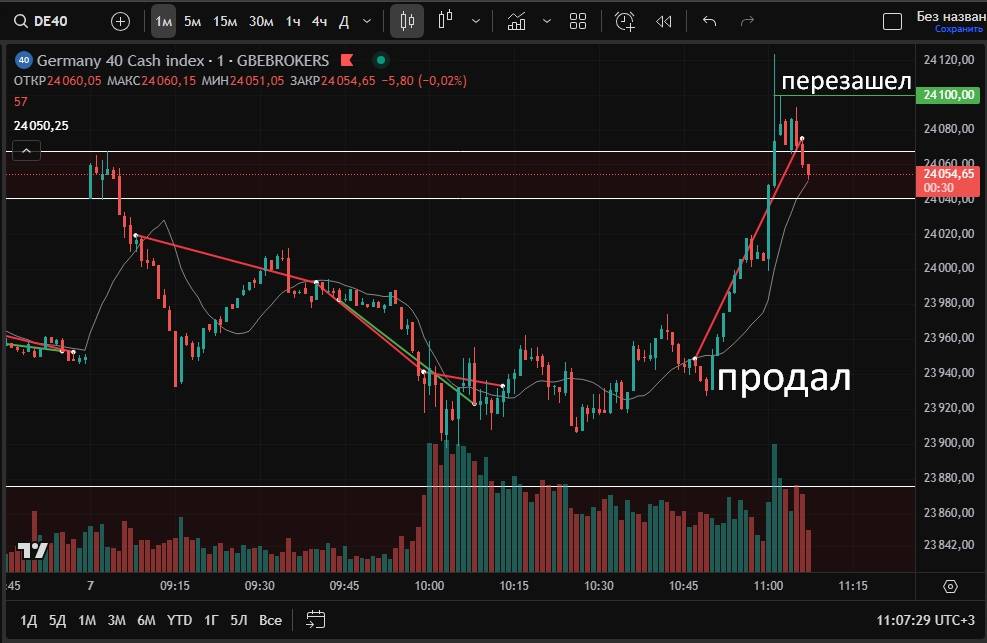Toggle the 1м timeframe button
The image size is (987, 643).
[x=164, y=21]
